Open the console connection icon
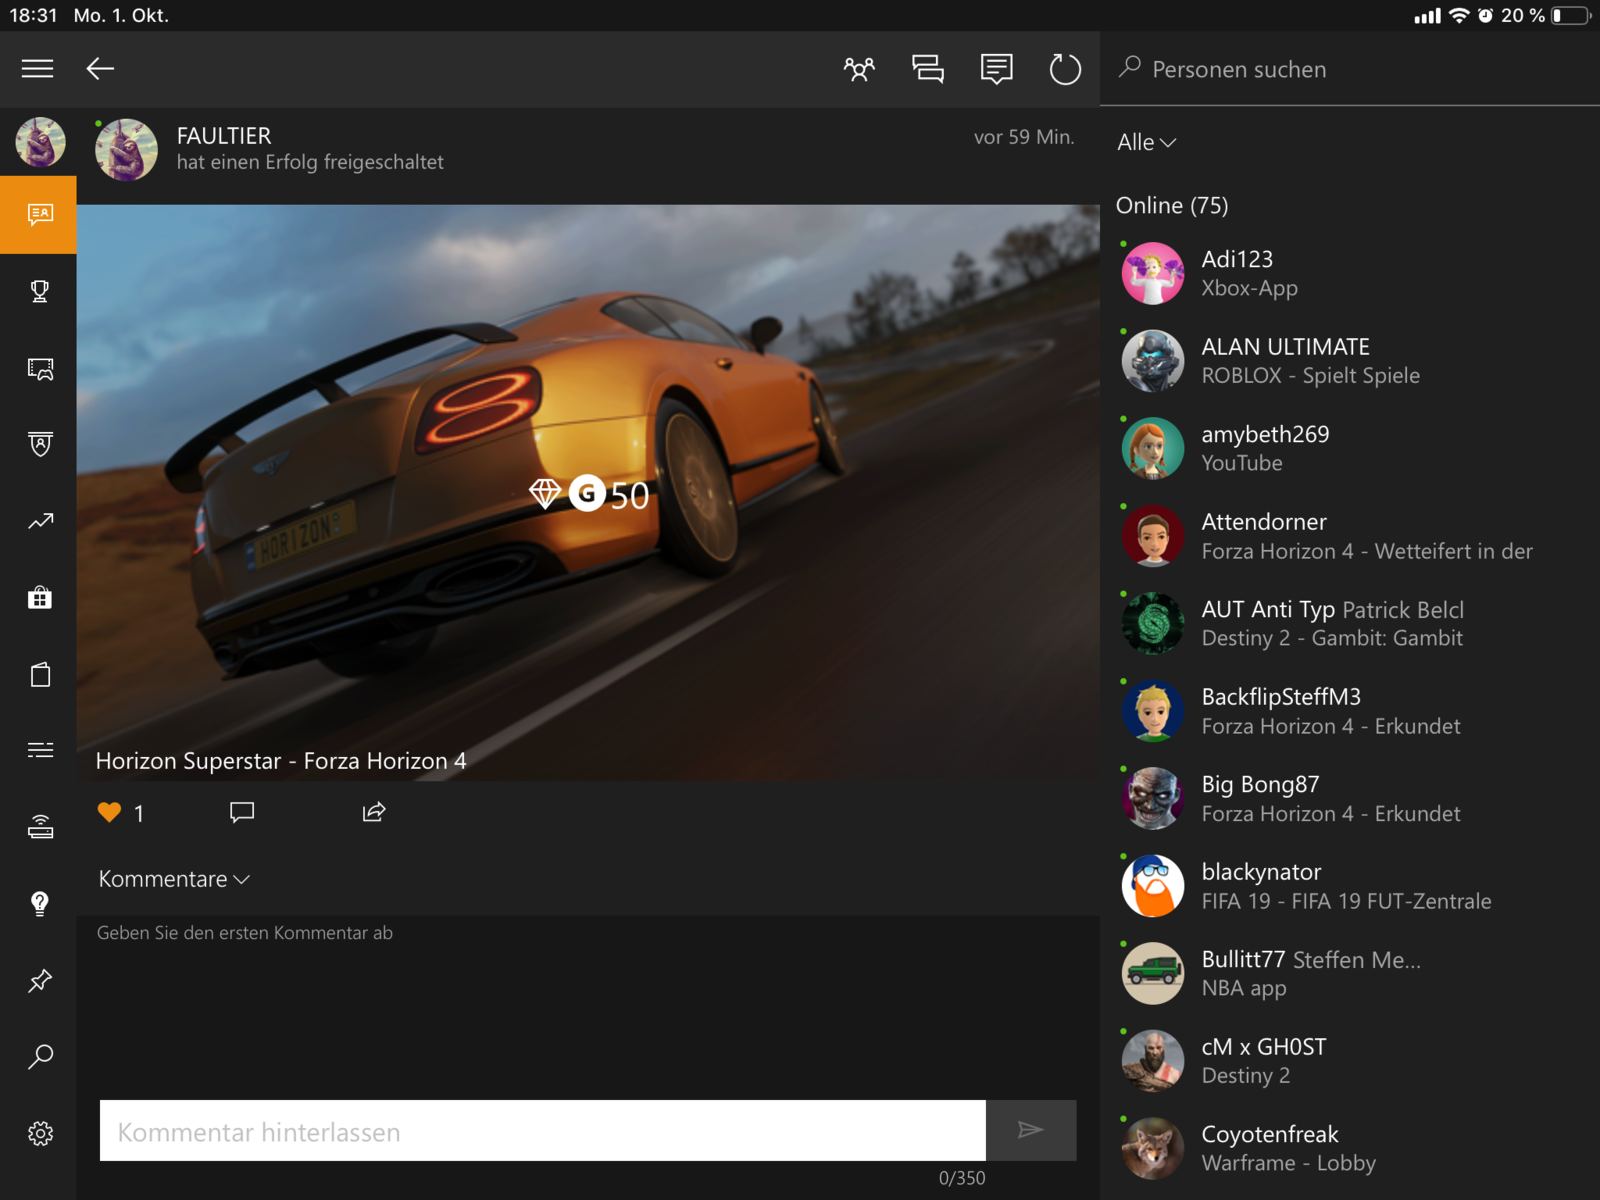Viewport: 1600px width, 1200px height. click(40, 827)
